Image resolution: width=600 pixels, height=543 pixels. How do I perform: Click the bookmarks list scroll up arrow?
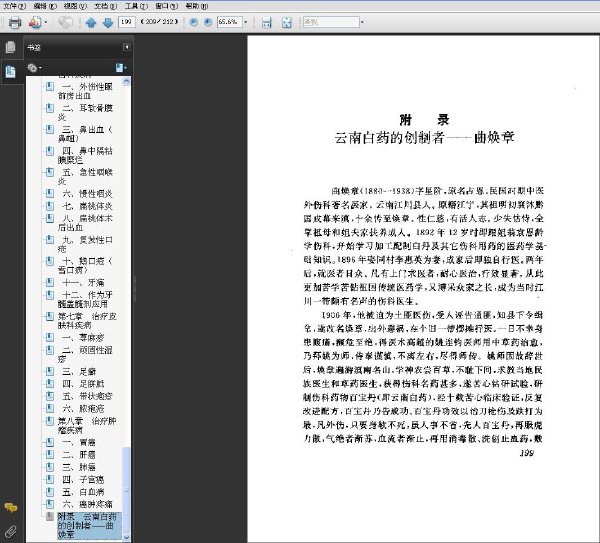click(126, 81)
